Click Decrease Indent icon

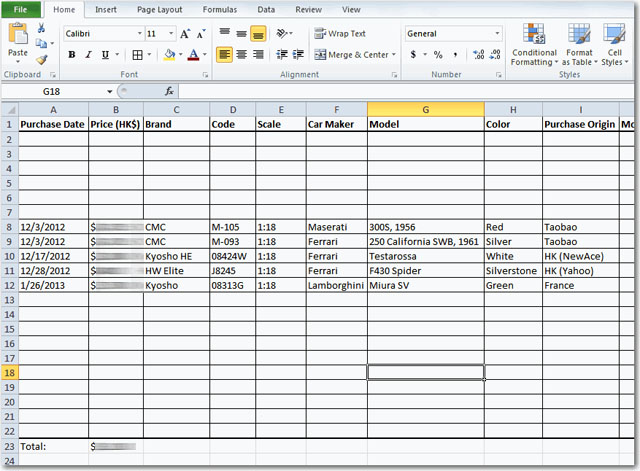pyautogui.click(x=282, y=54)
